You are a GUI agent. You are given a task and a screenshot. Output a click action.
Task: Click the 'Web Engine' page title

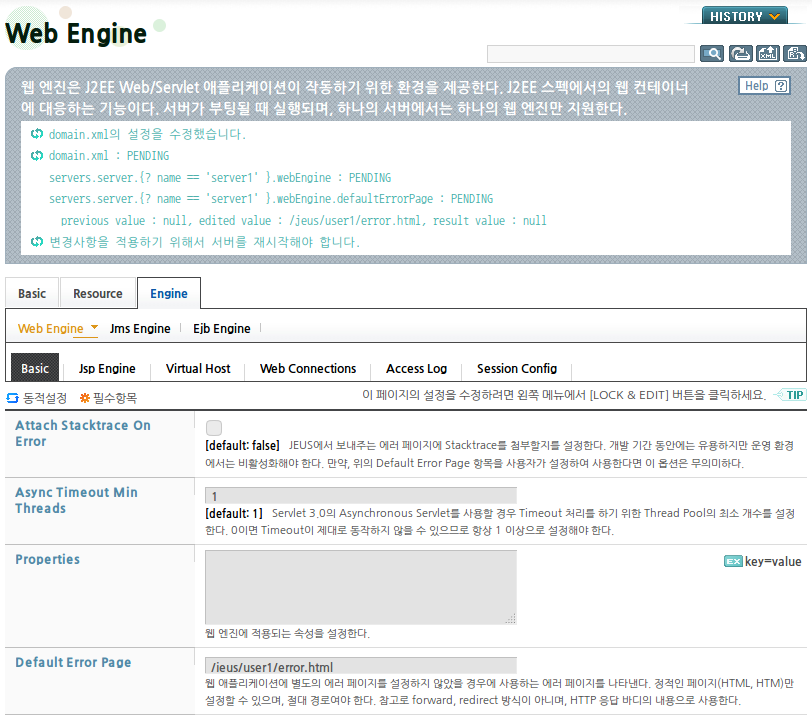click(x=76, y=34)
